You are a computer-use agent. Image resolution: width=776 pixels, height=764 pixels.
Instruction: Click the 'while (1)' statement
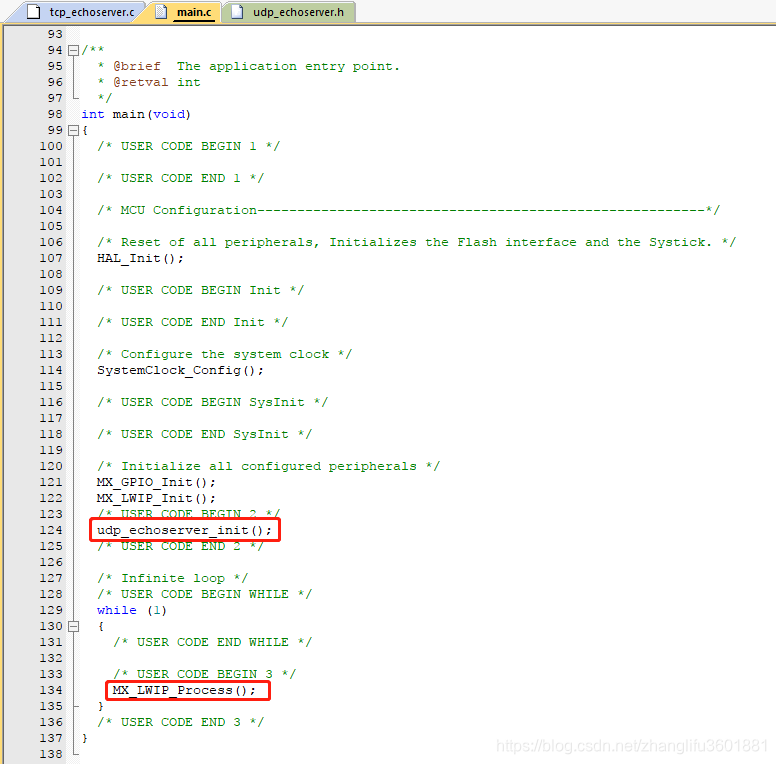132,610
